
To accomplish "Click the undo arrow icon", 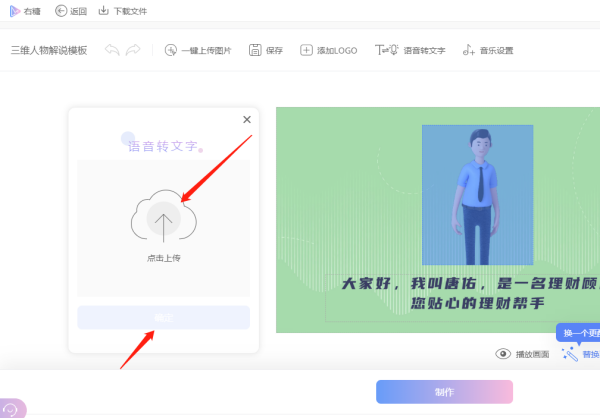I will click(112, 50).
